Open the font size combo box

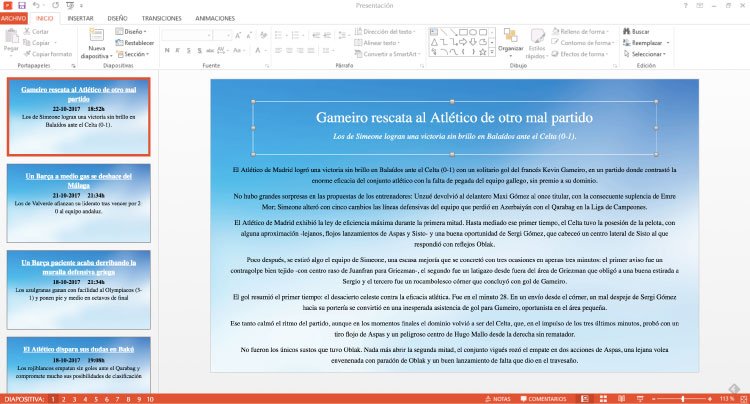[223, 36]
